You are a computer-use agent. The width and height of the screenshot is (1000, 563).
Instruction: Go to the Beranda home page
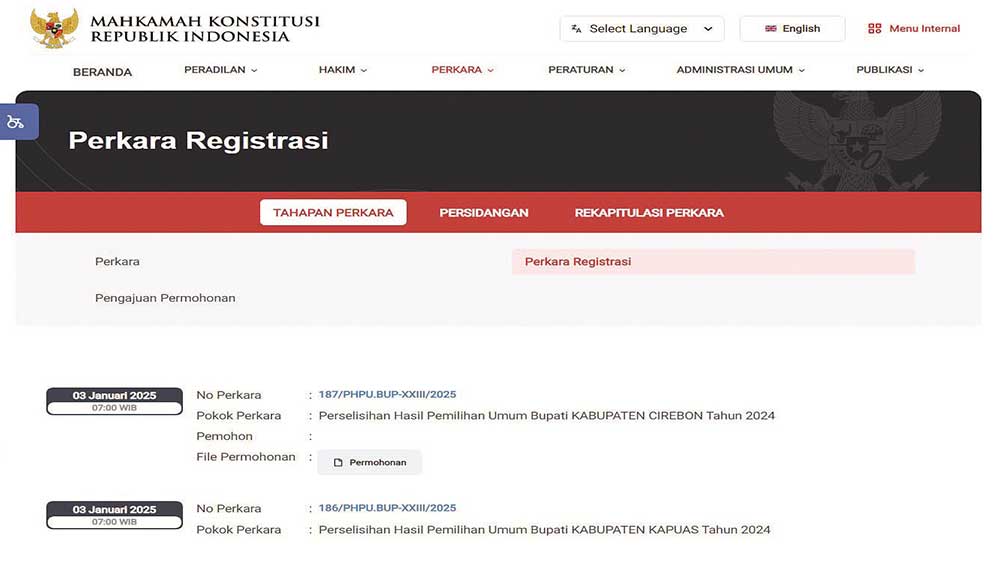102,72
